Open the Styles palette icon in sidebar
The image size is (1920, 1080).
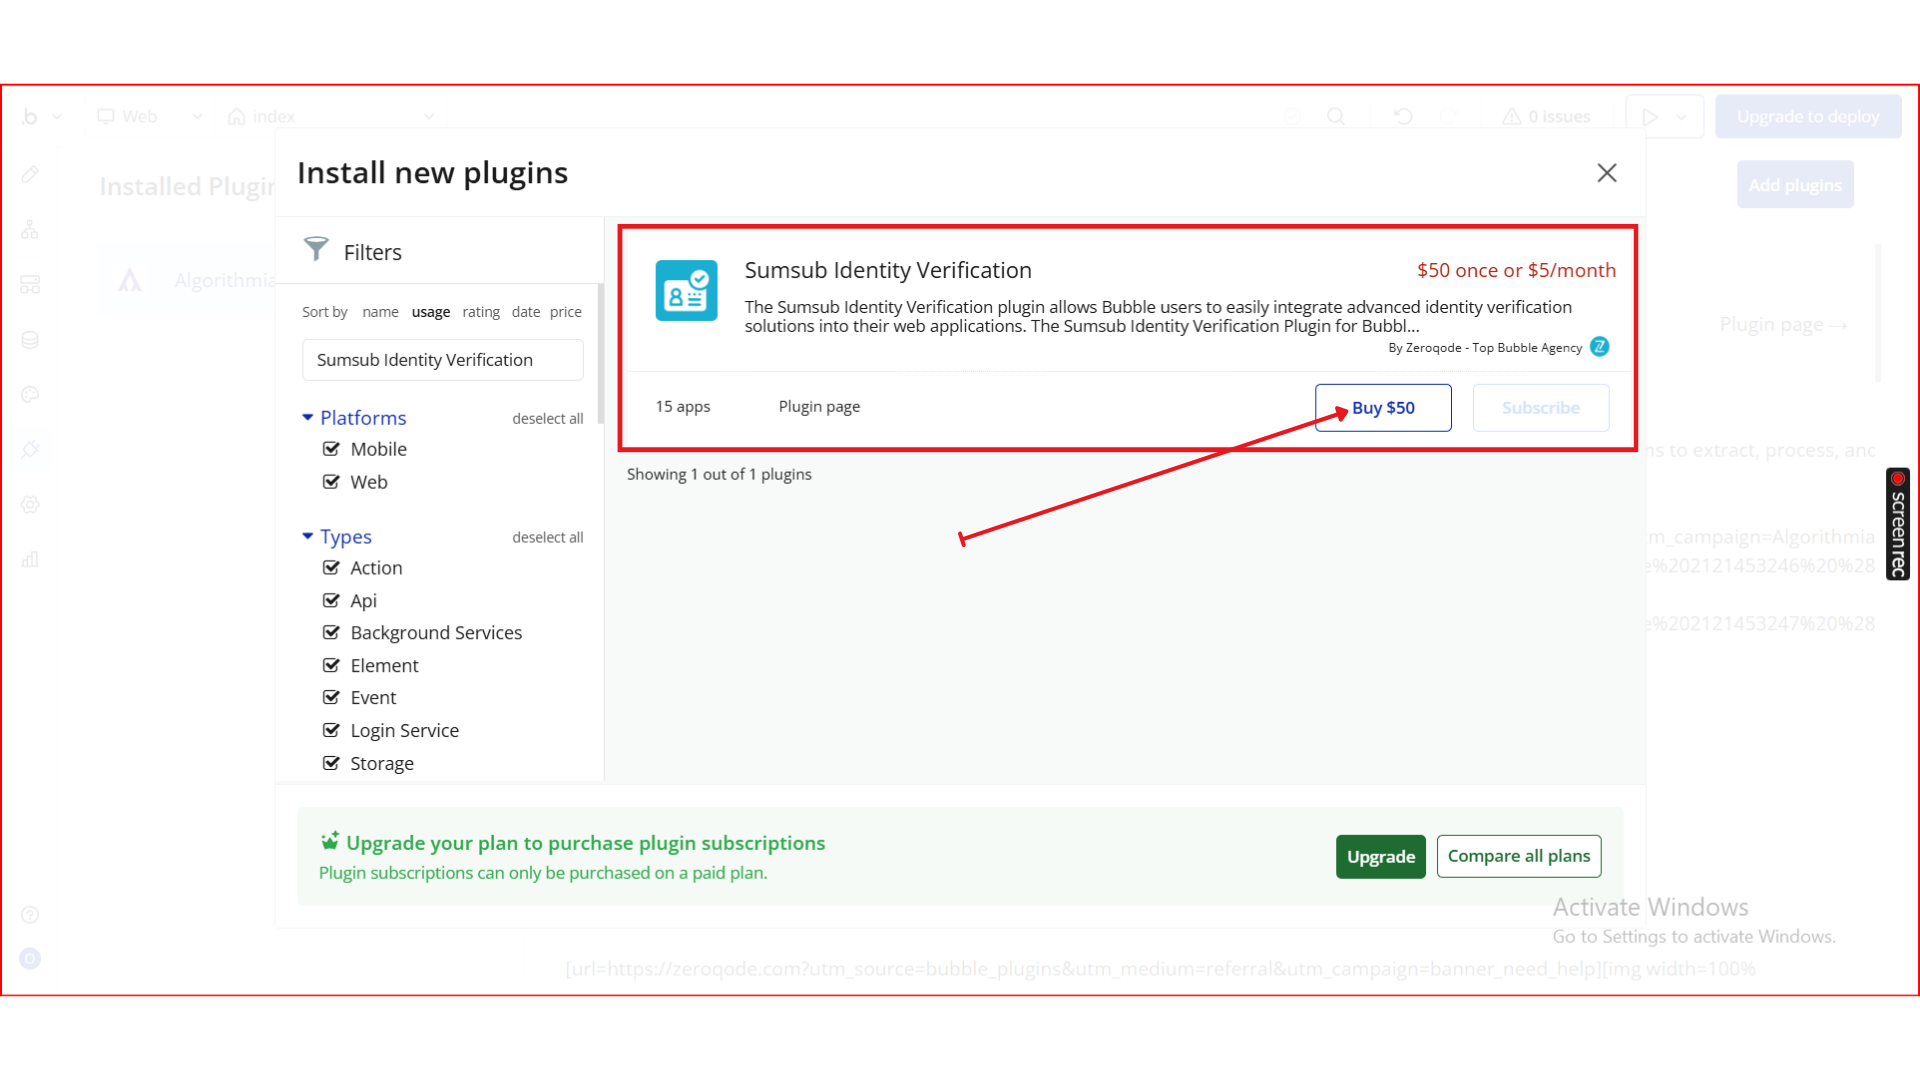pos(30,395)
